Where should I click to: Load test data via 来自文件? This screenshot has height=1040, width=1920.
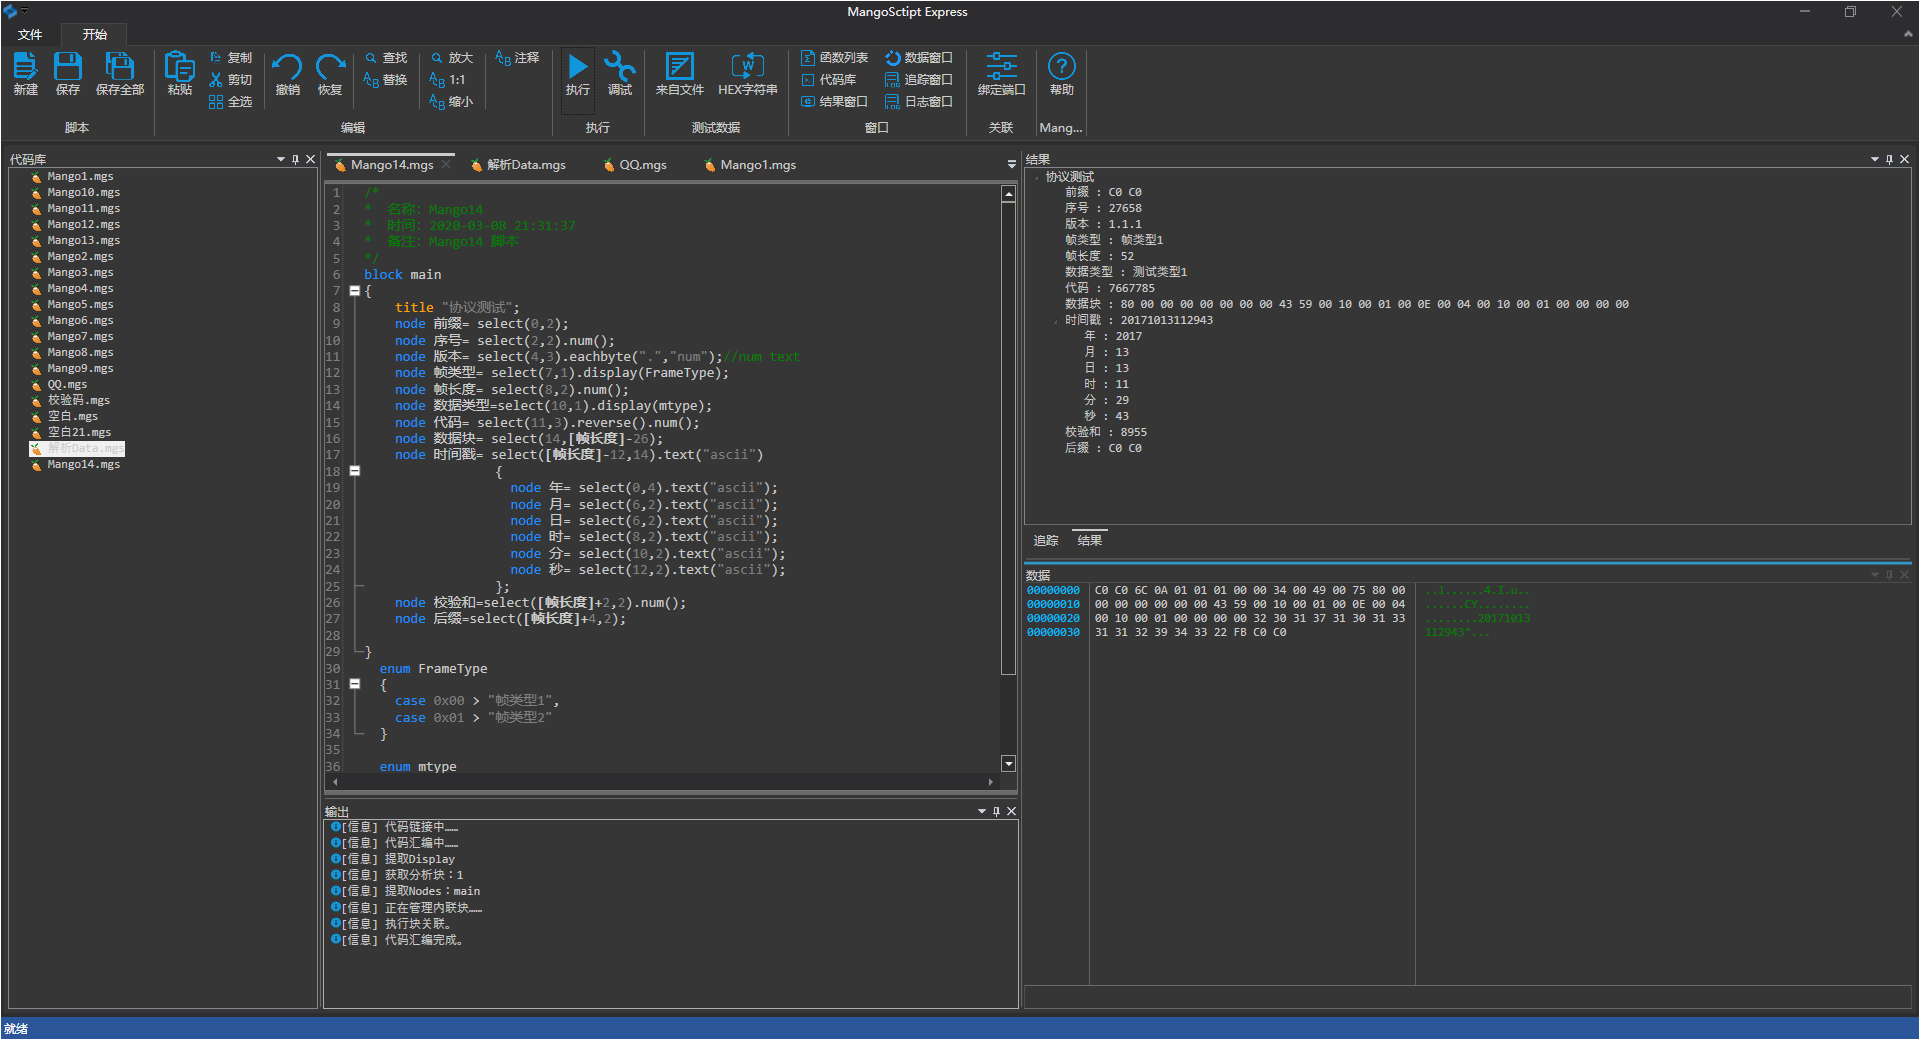(680, 74)
